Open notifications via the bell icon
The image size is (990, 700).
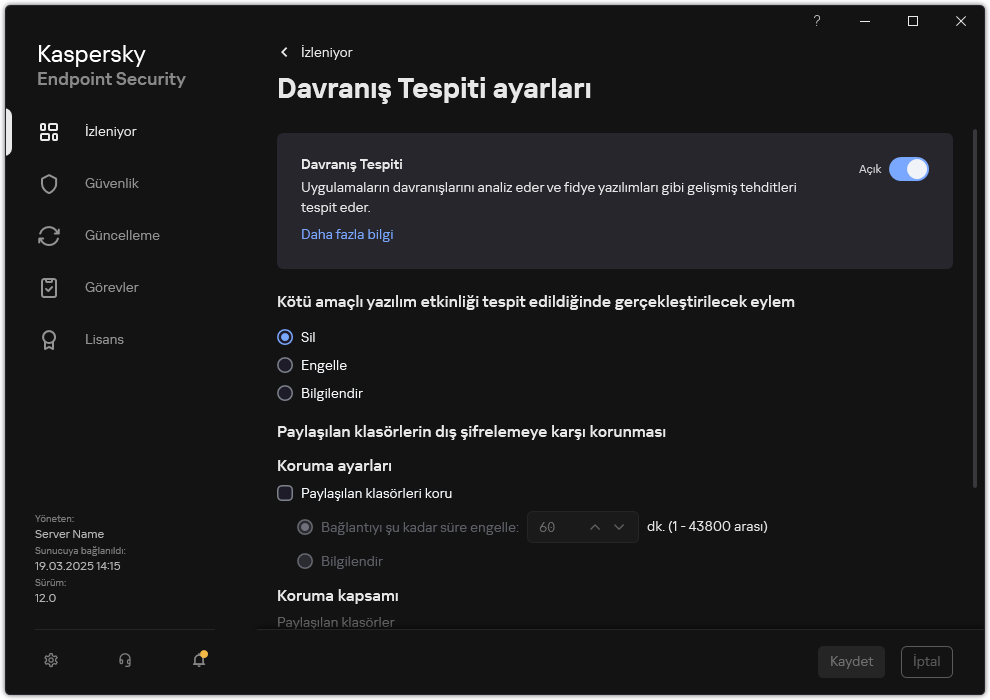(198, 661)
